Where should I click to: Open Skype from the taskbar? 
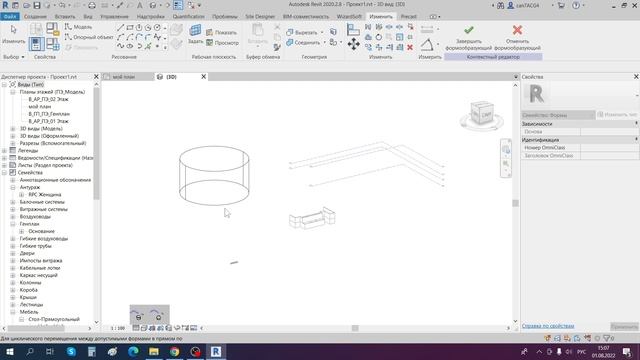[71, 351]
